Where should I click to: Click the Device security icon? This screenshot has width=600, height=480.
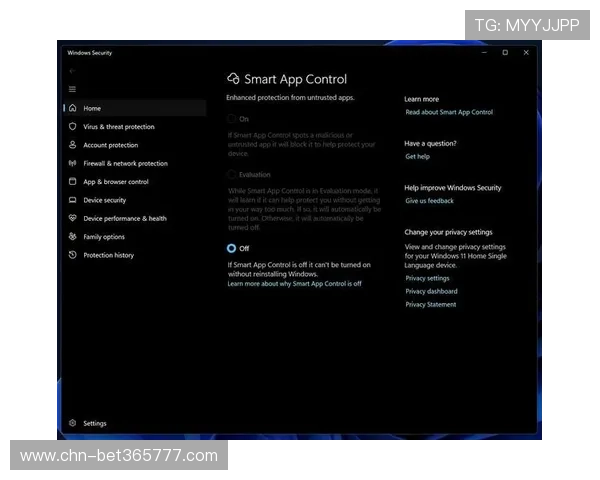[73, 200]
